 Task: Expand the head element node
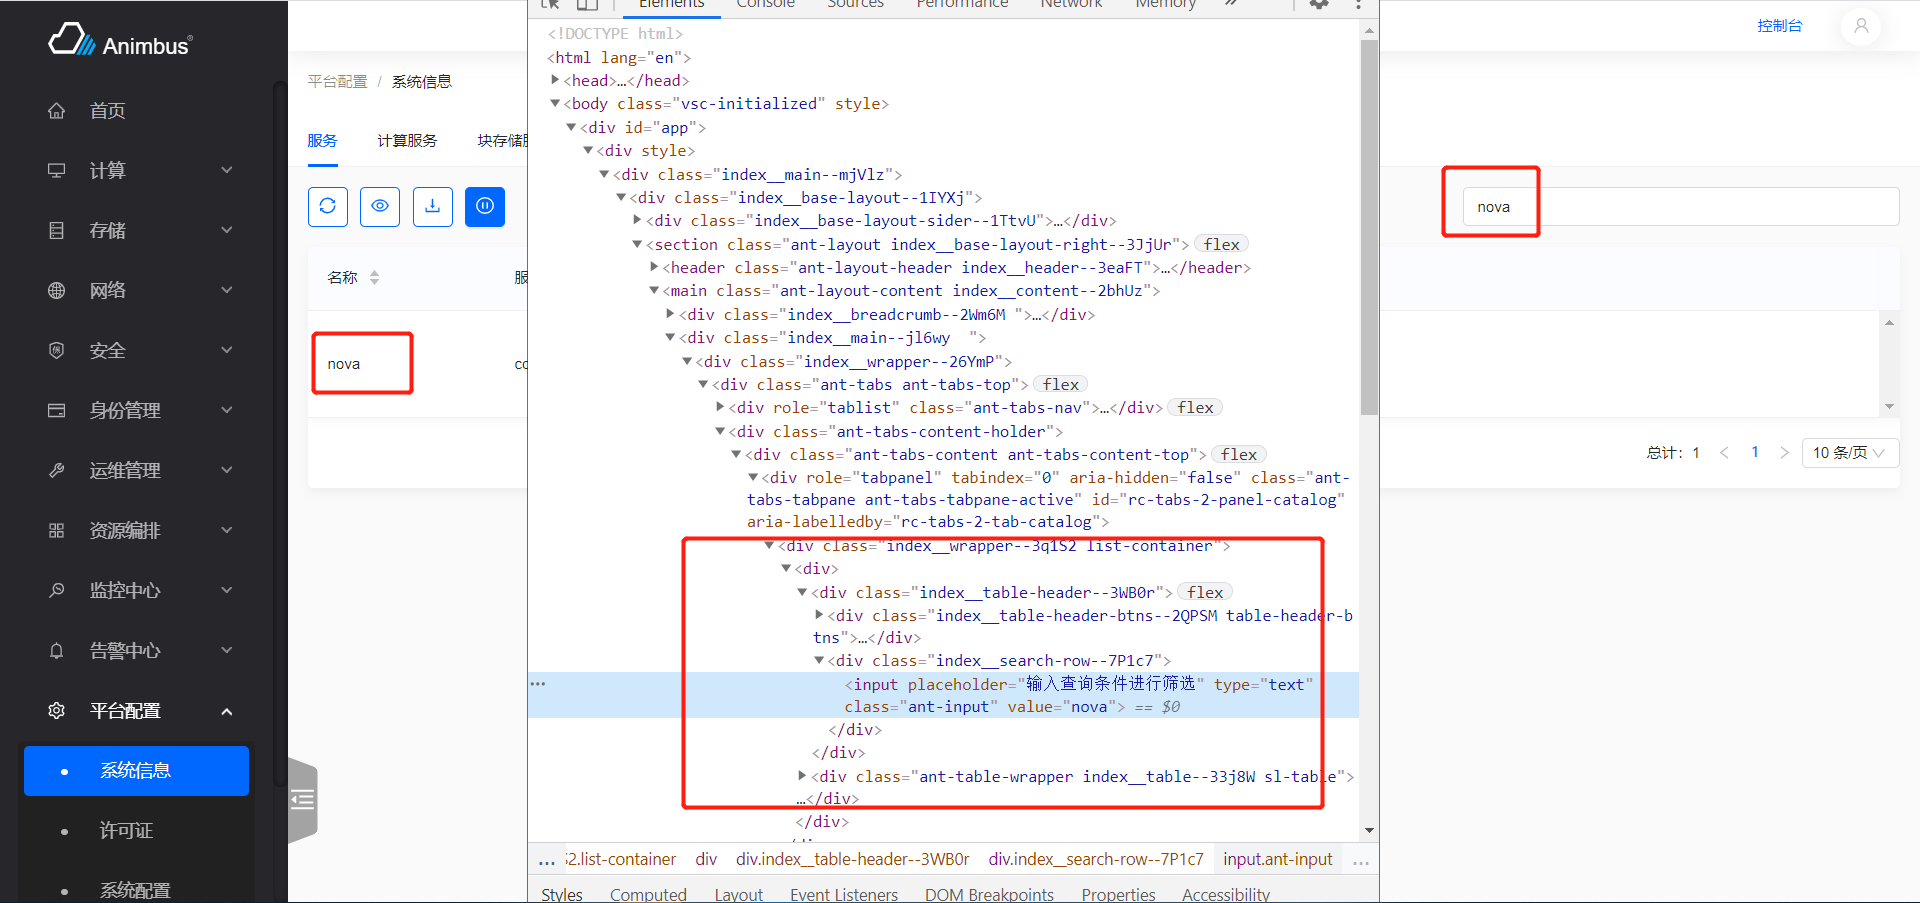[x=555, y=80]
